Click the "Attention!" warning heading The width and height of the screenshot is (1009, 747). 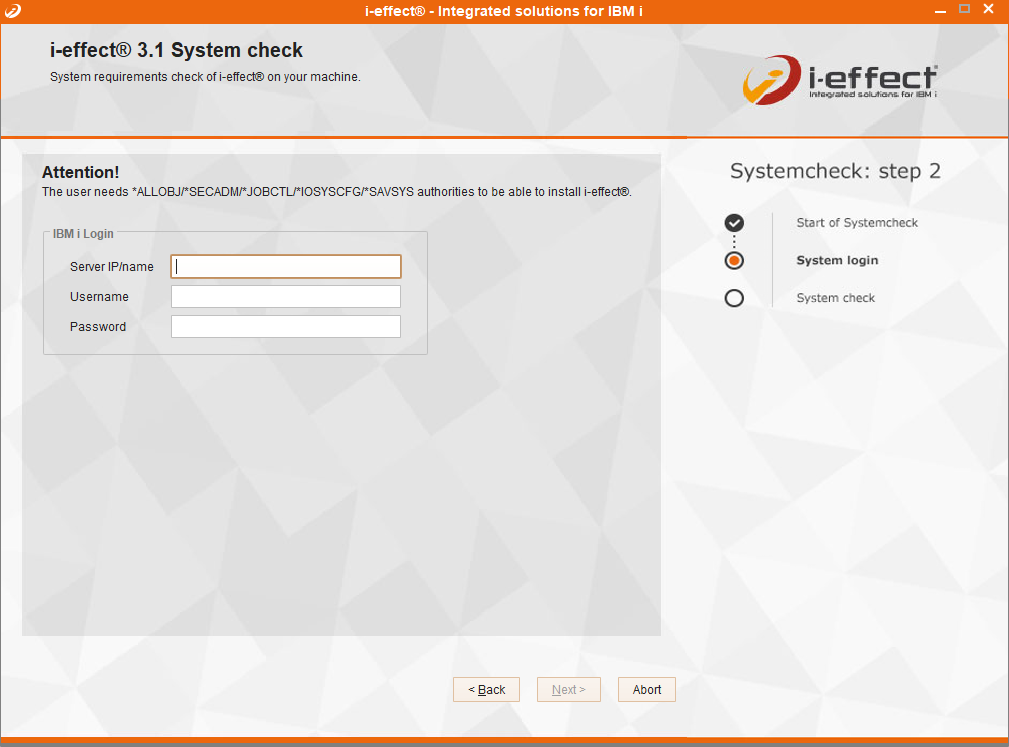tap(80, 173)
